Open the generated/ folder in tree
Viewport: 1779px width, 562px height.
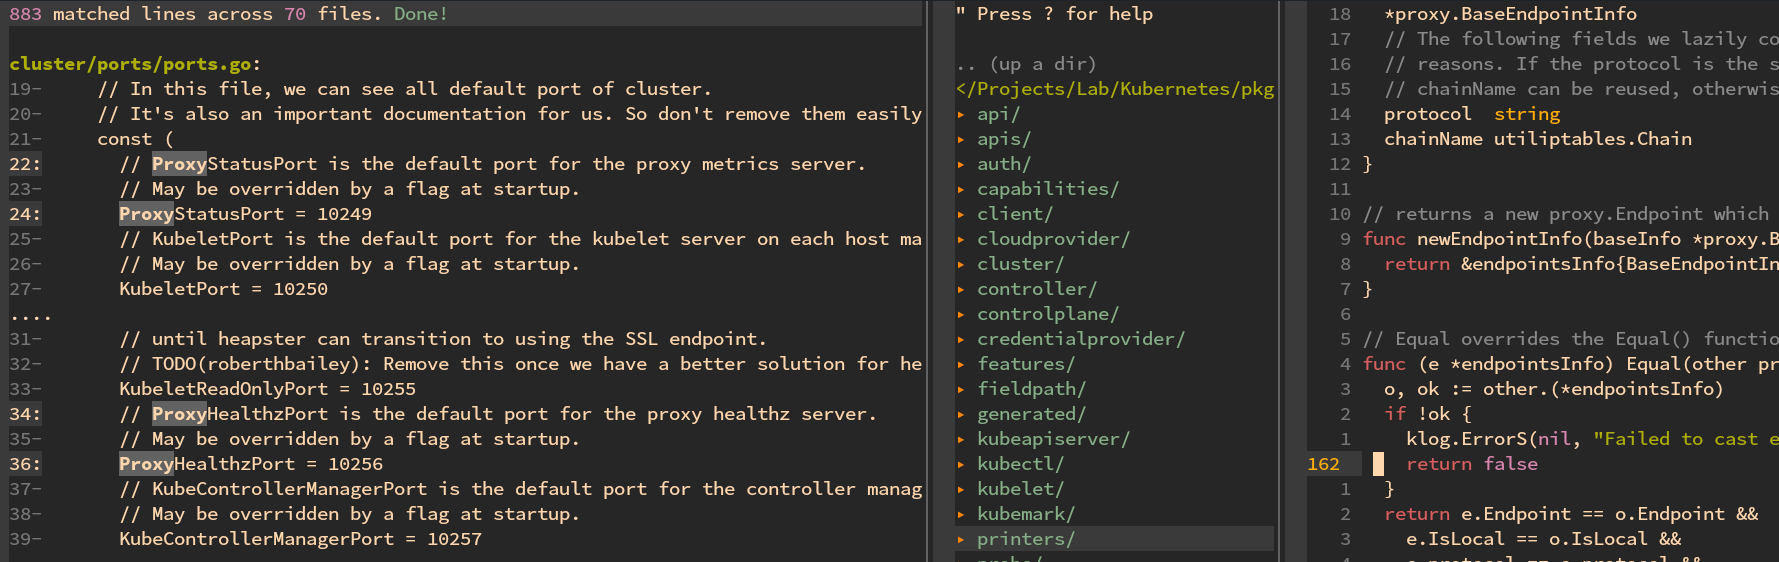1031,414
